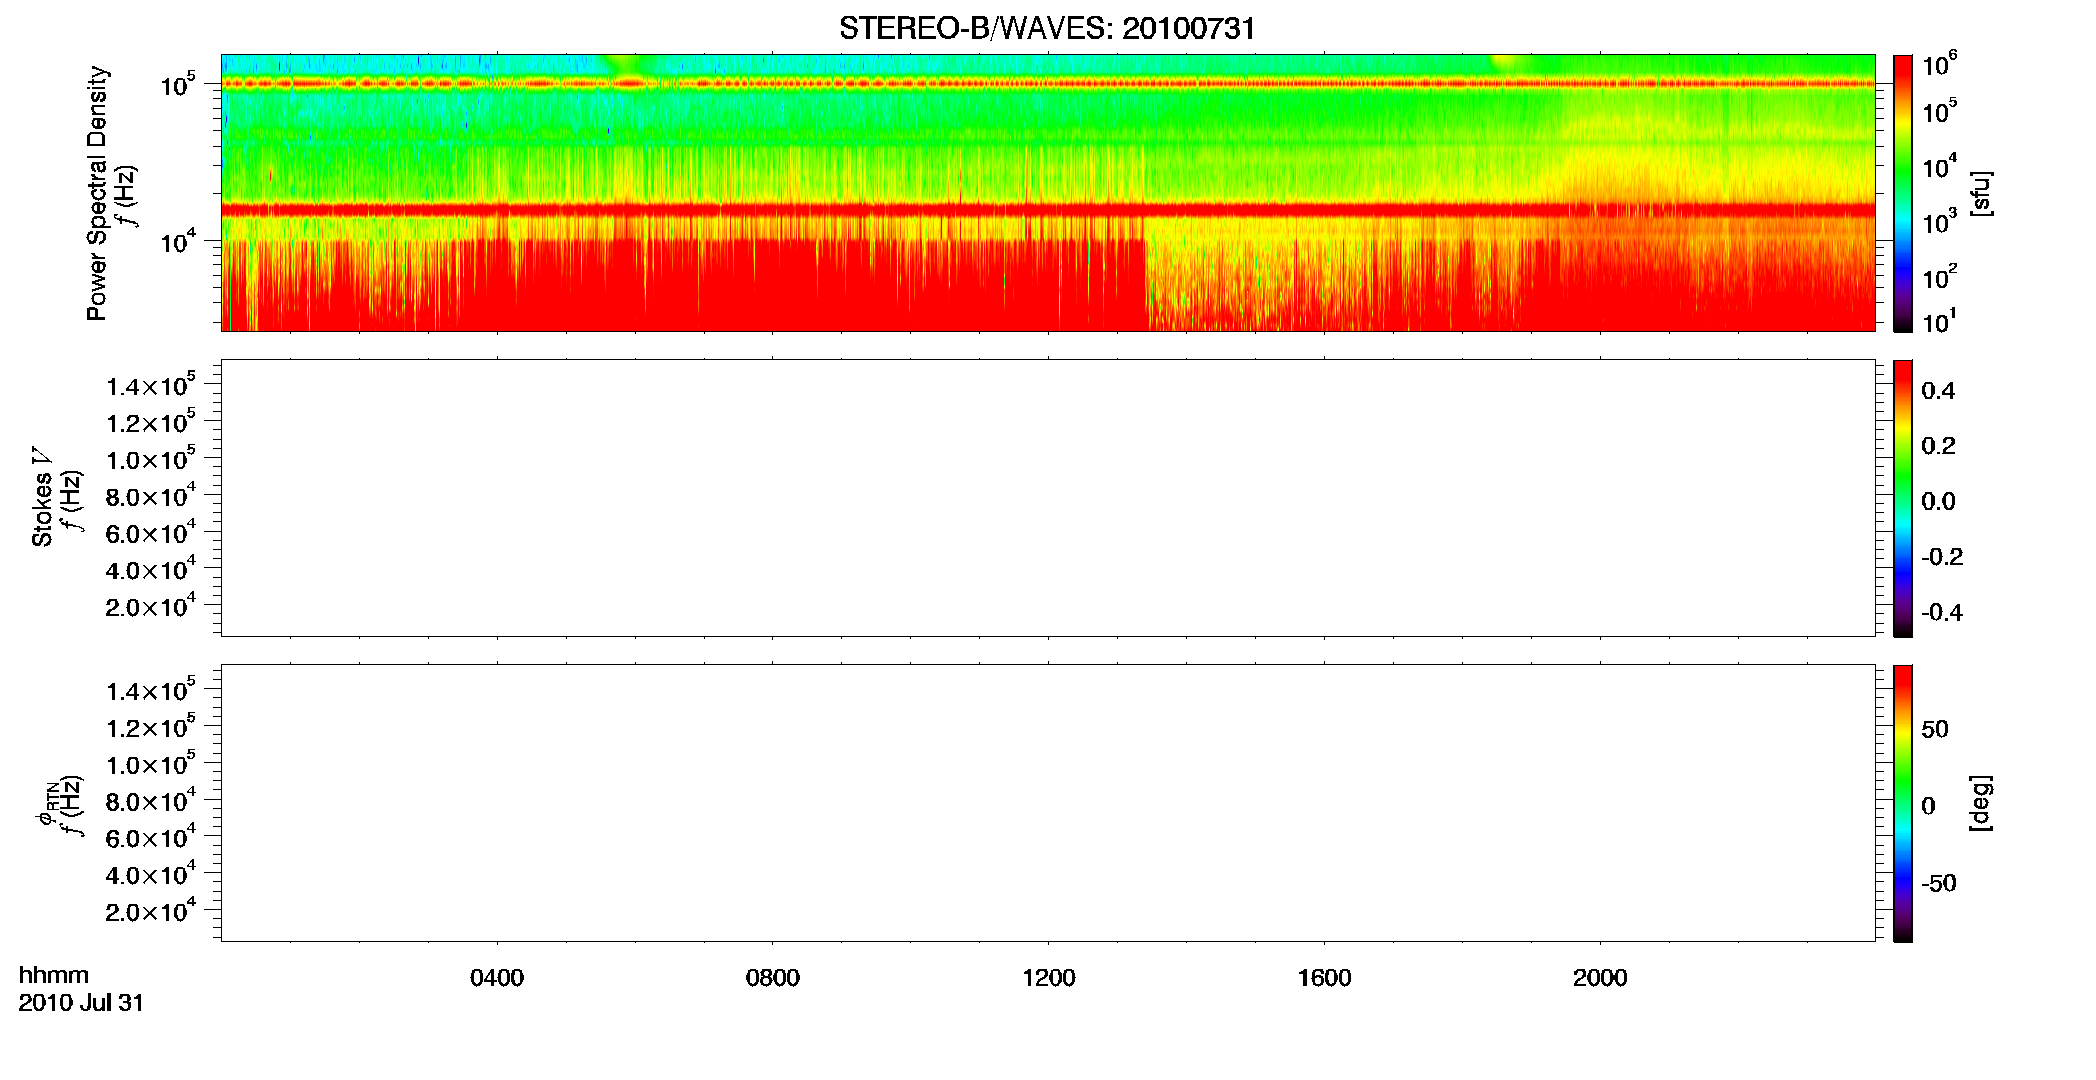The image size is (2096, 1080).
Task: Select the 2010 Jul 31 date label
Action: click(x=81, y=1003)
